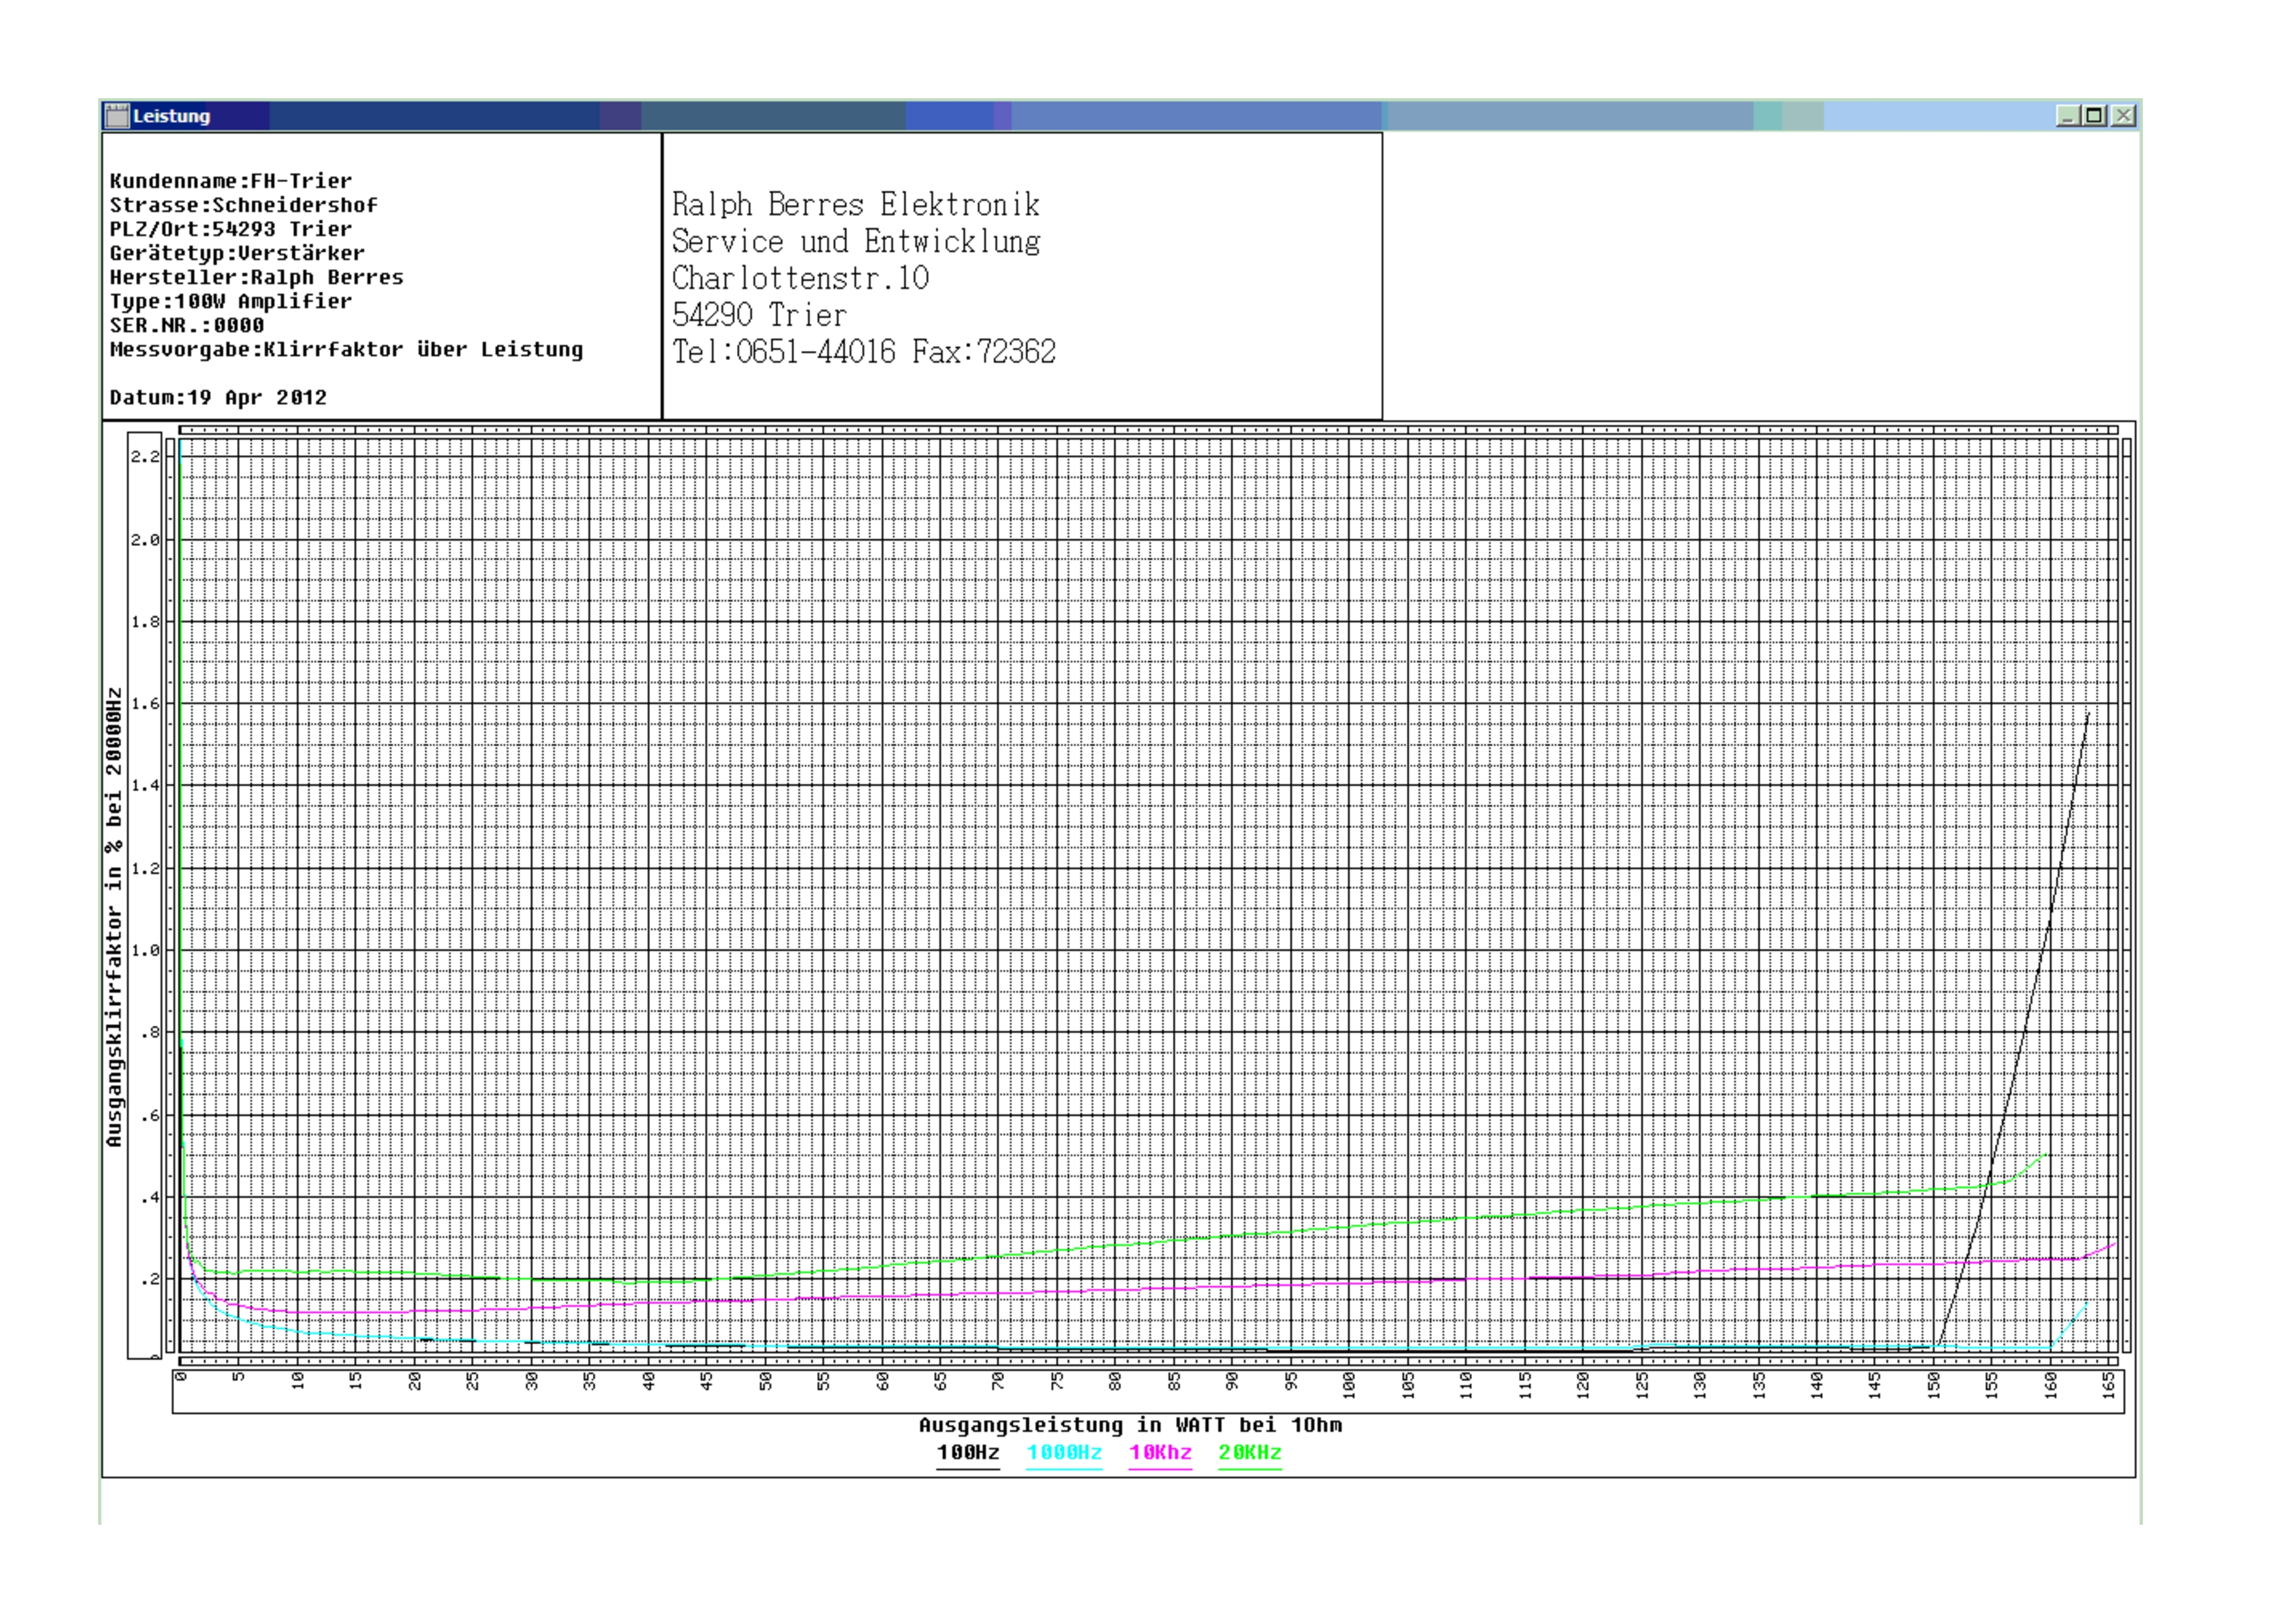Screen dimensions: 2296x1623
Task: Click the Ralph Berres Elektronik heading
Action: [855, 205]
